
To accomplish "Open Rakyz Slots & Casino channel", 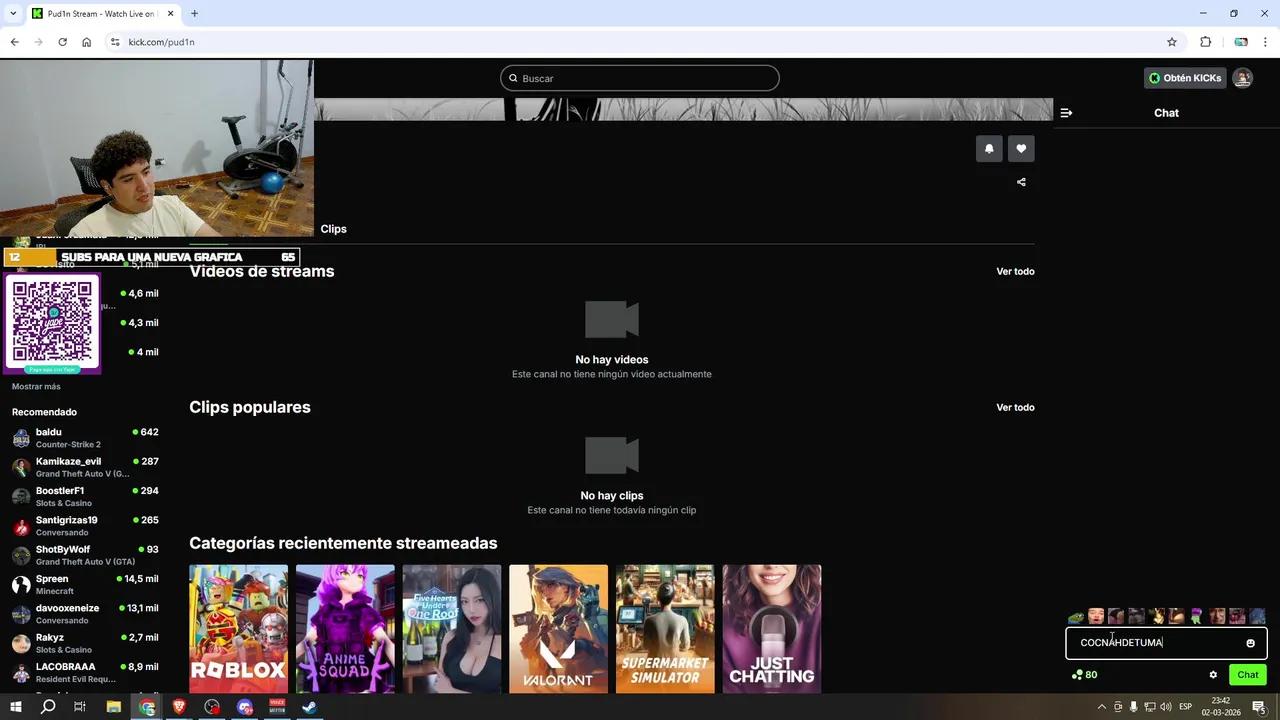I will (85, 643).
